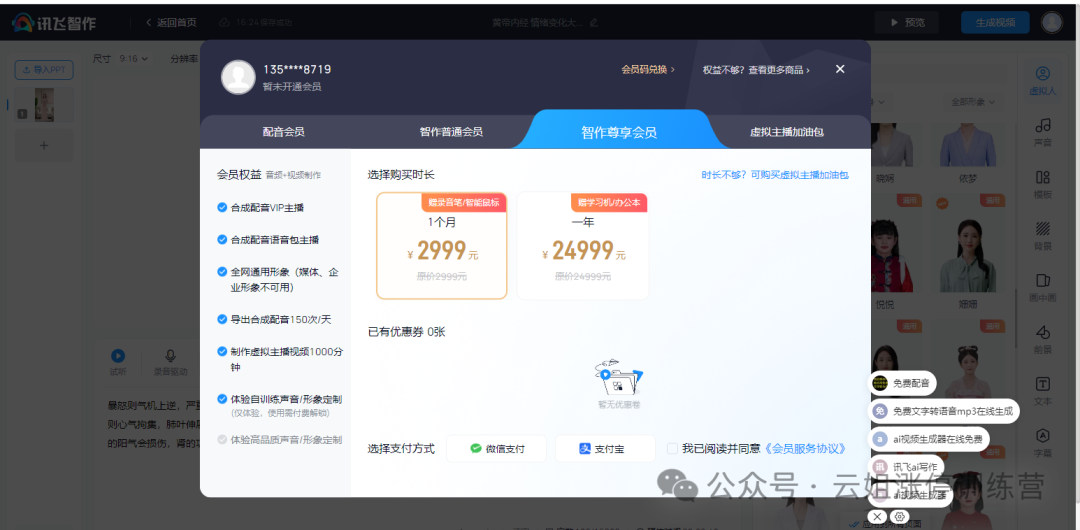Open 会员服务协议 agreement link

pos(804,449)
